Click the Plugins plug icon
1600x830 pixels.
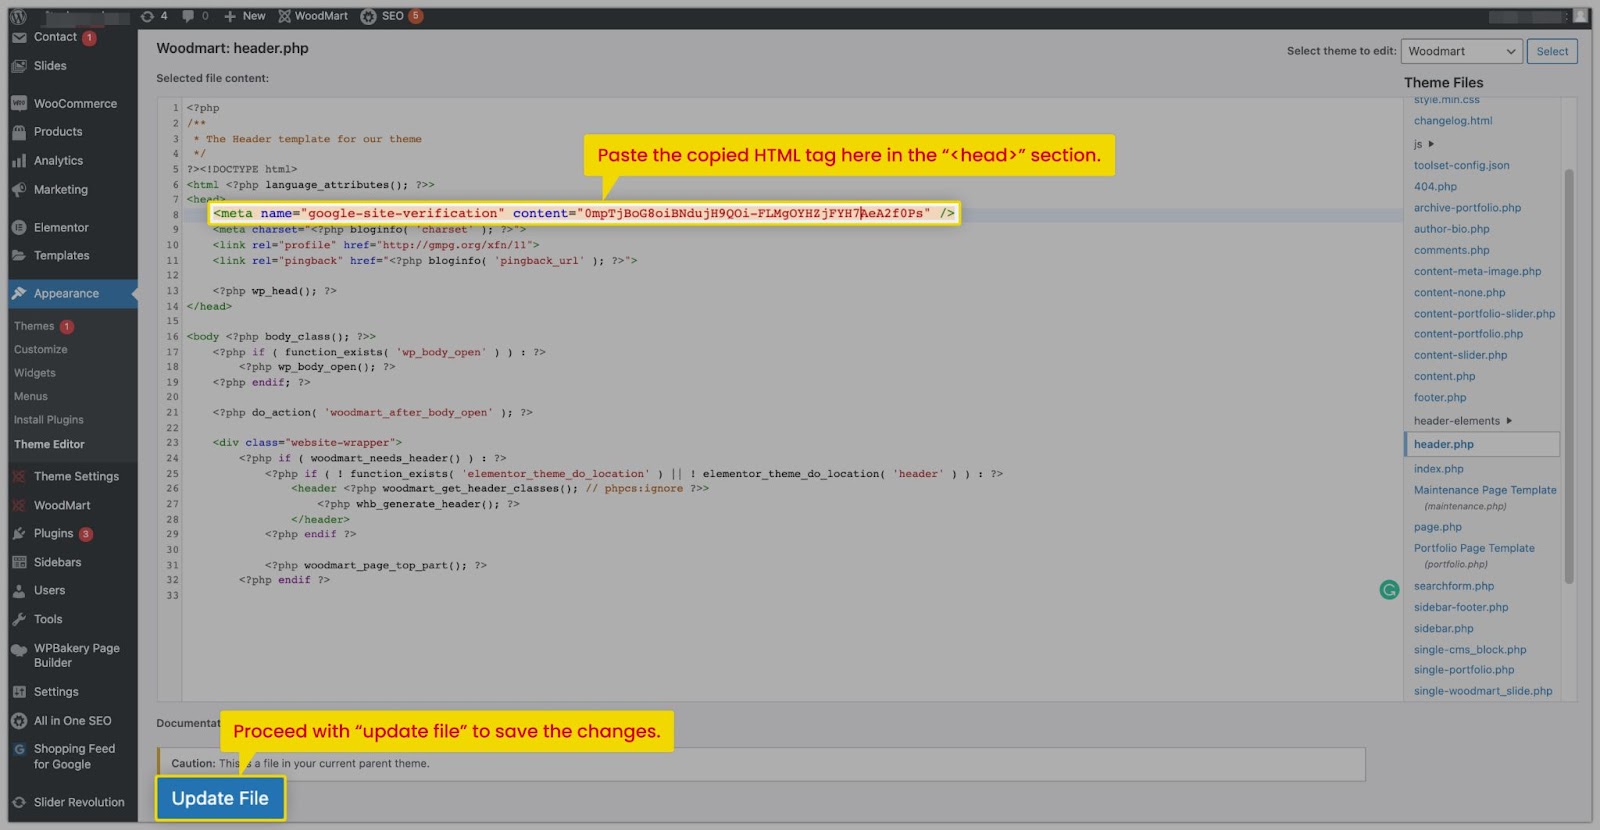pos(19,534)
